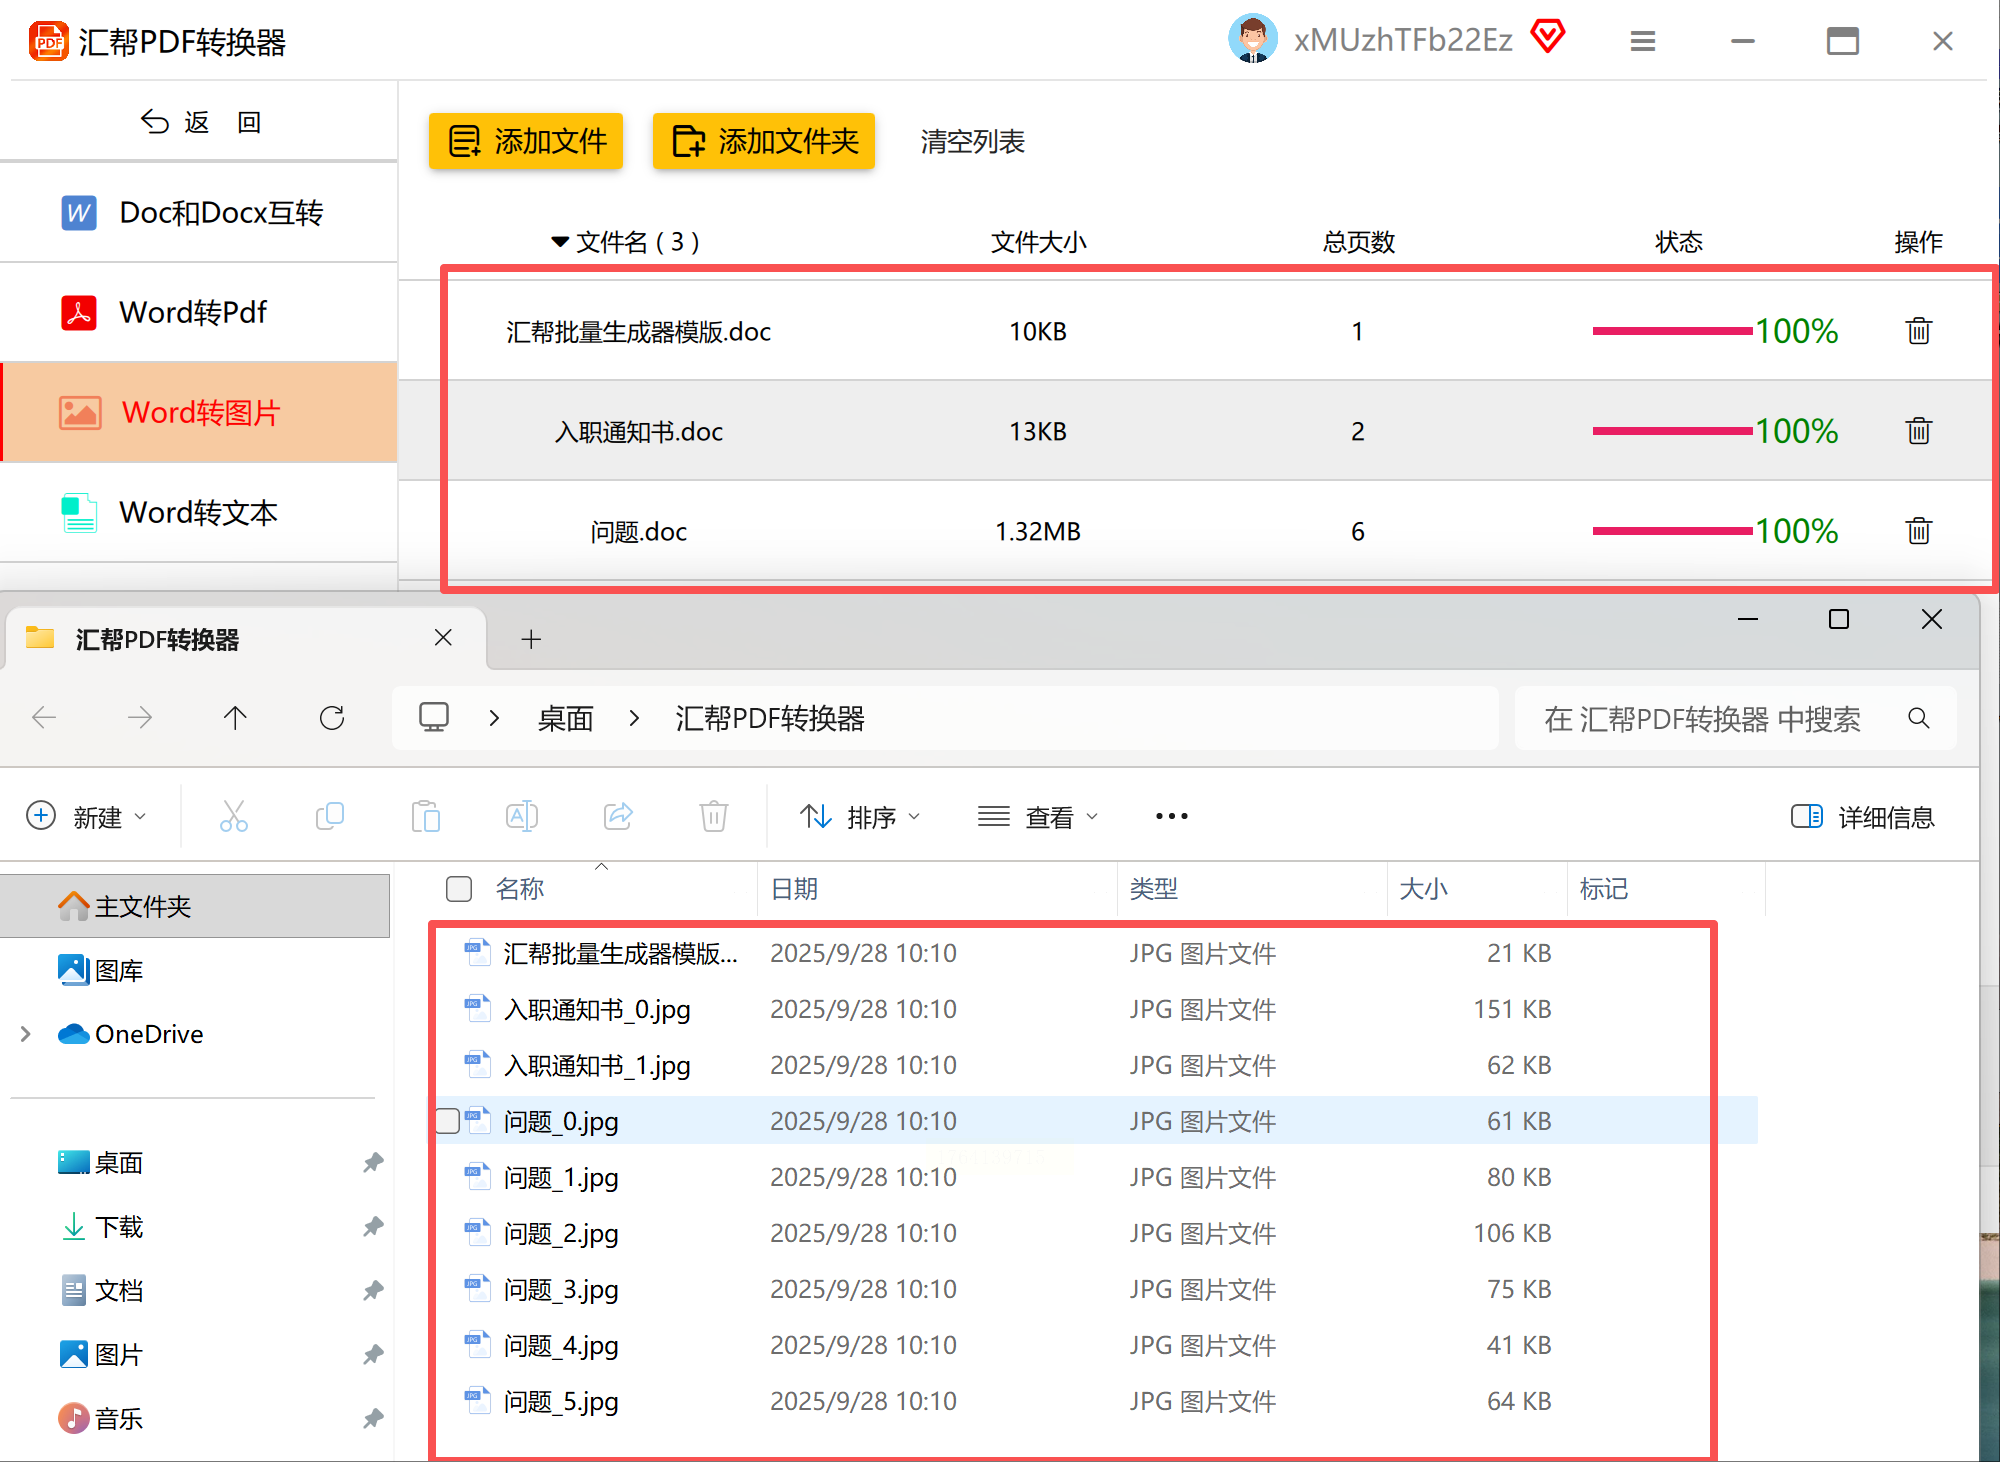Screen dimensions: 2000x1462
Task: Click the 清空列表 link
Action: [x=972, y=142]
